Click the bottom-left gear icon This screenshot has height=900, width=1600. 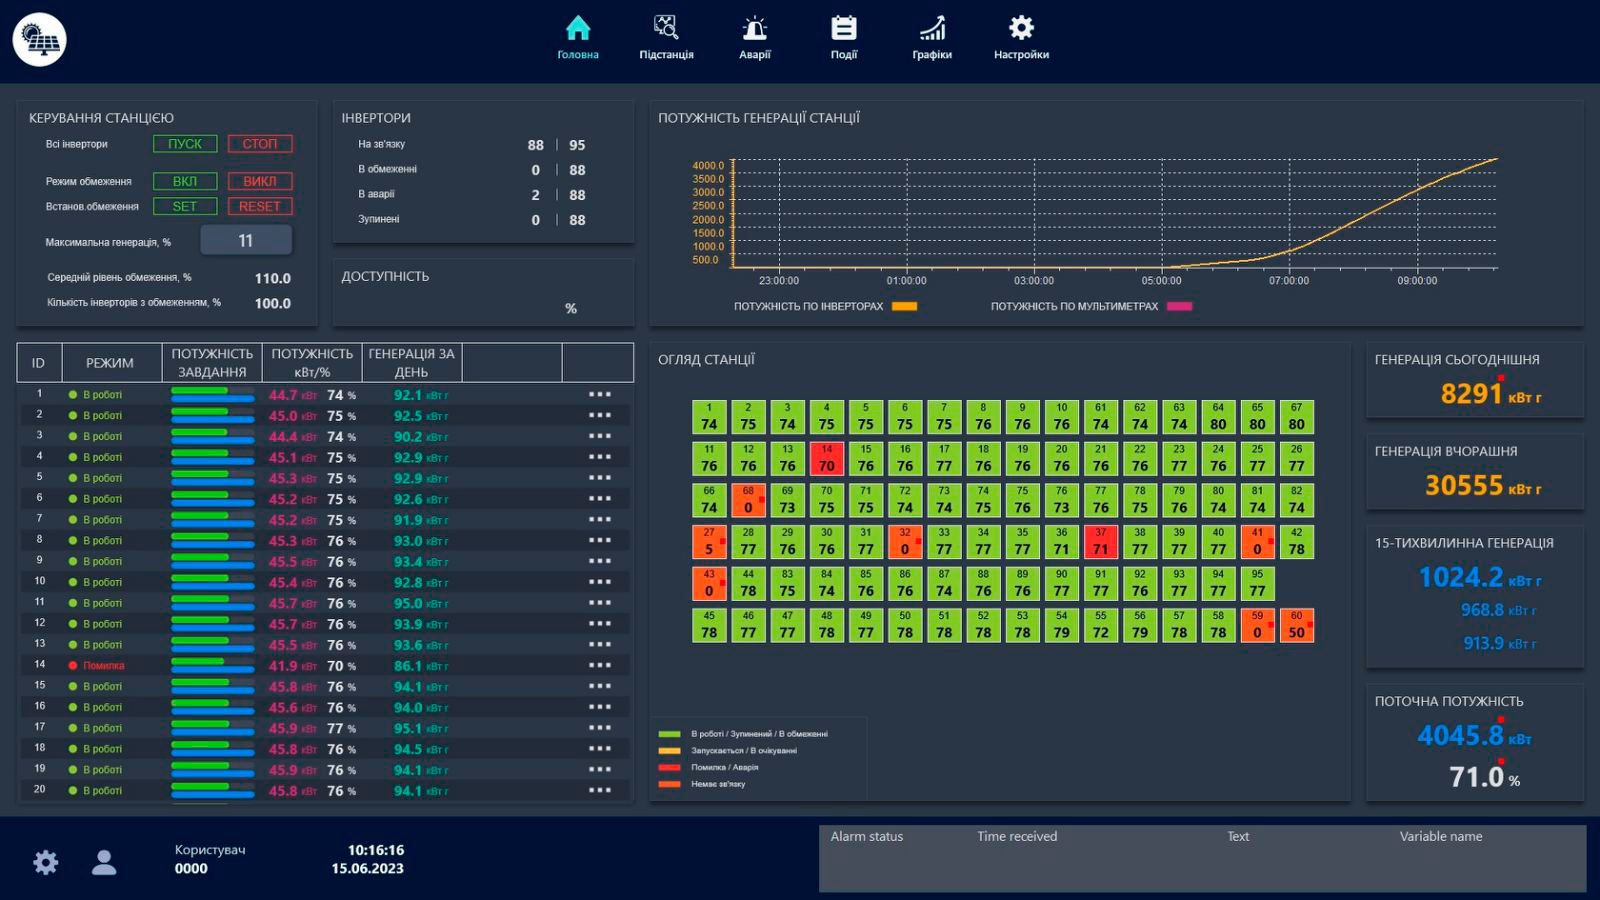pos(46,862)
